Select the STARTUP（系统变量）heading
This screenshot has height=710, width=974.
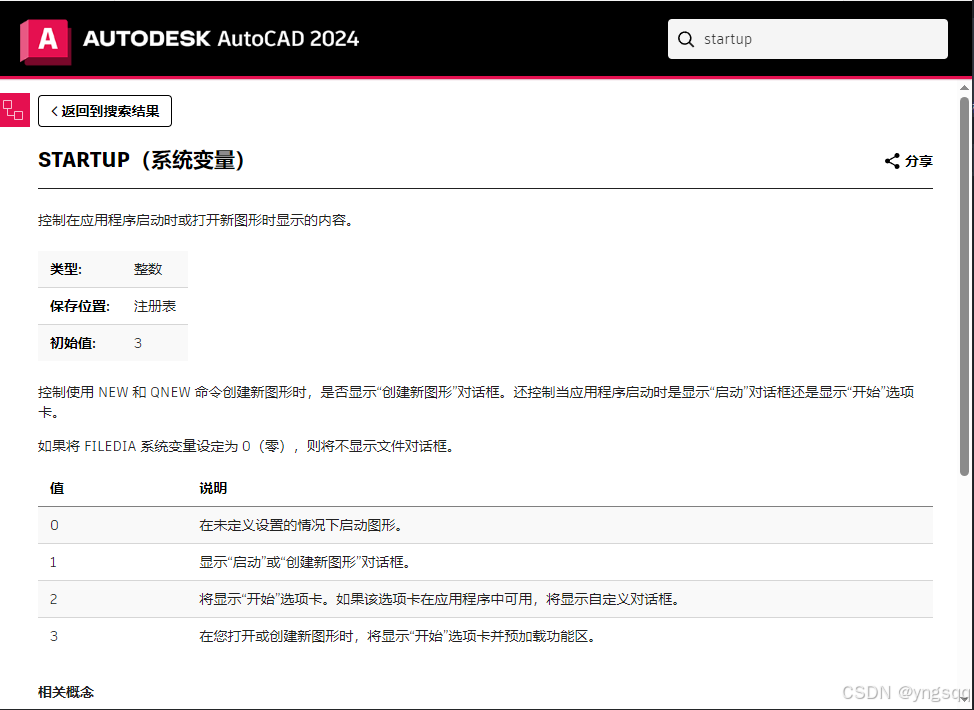141,160
